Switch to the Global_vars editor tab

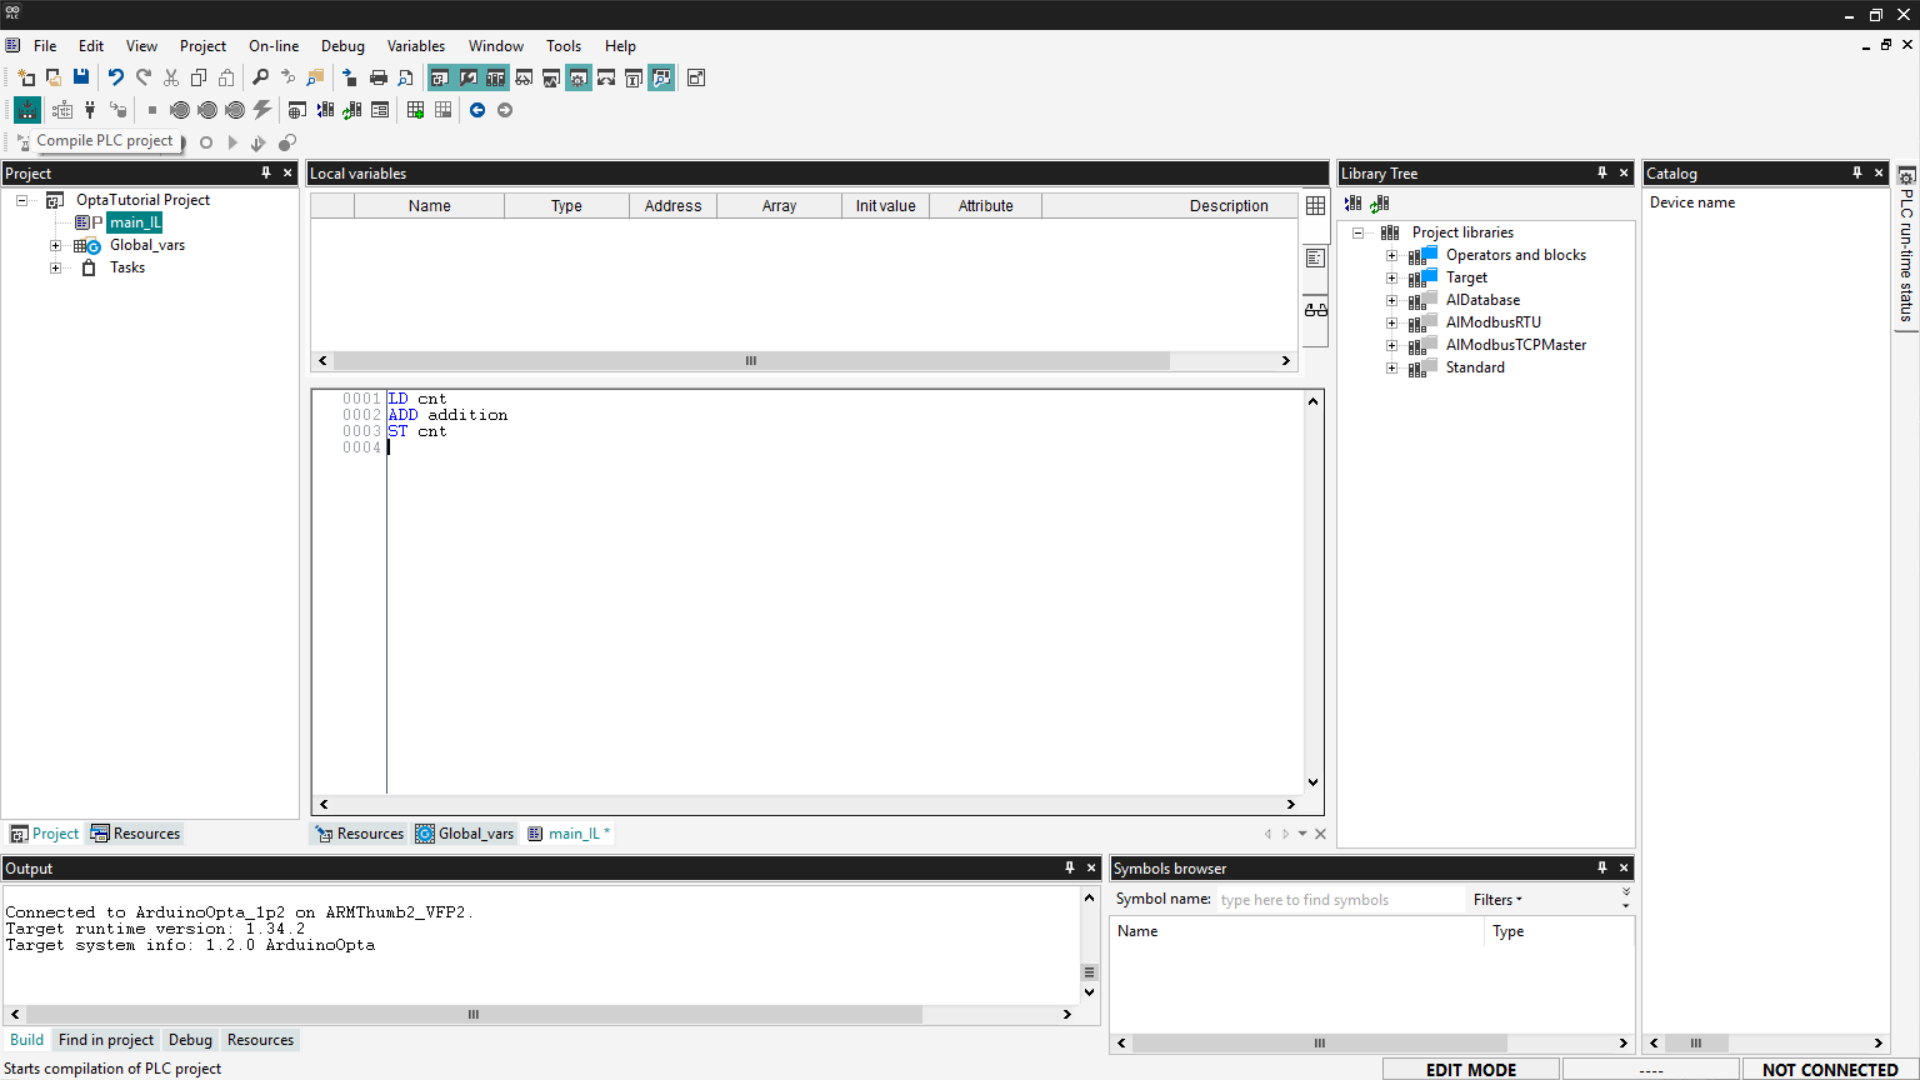click(x=466, y=834)
